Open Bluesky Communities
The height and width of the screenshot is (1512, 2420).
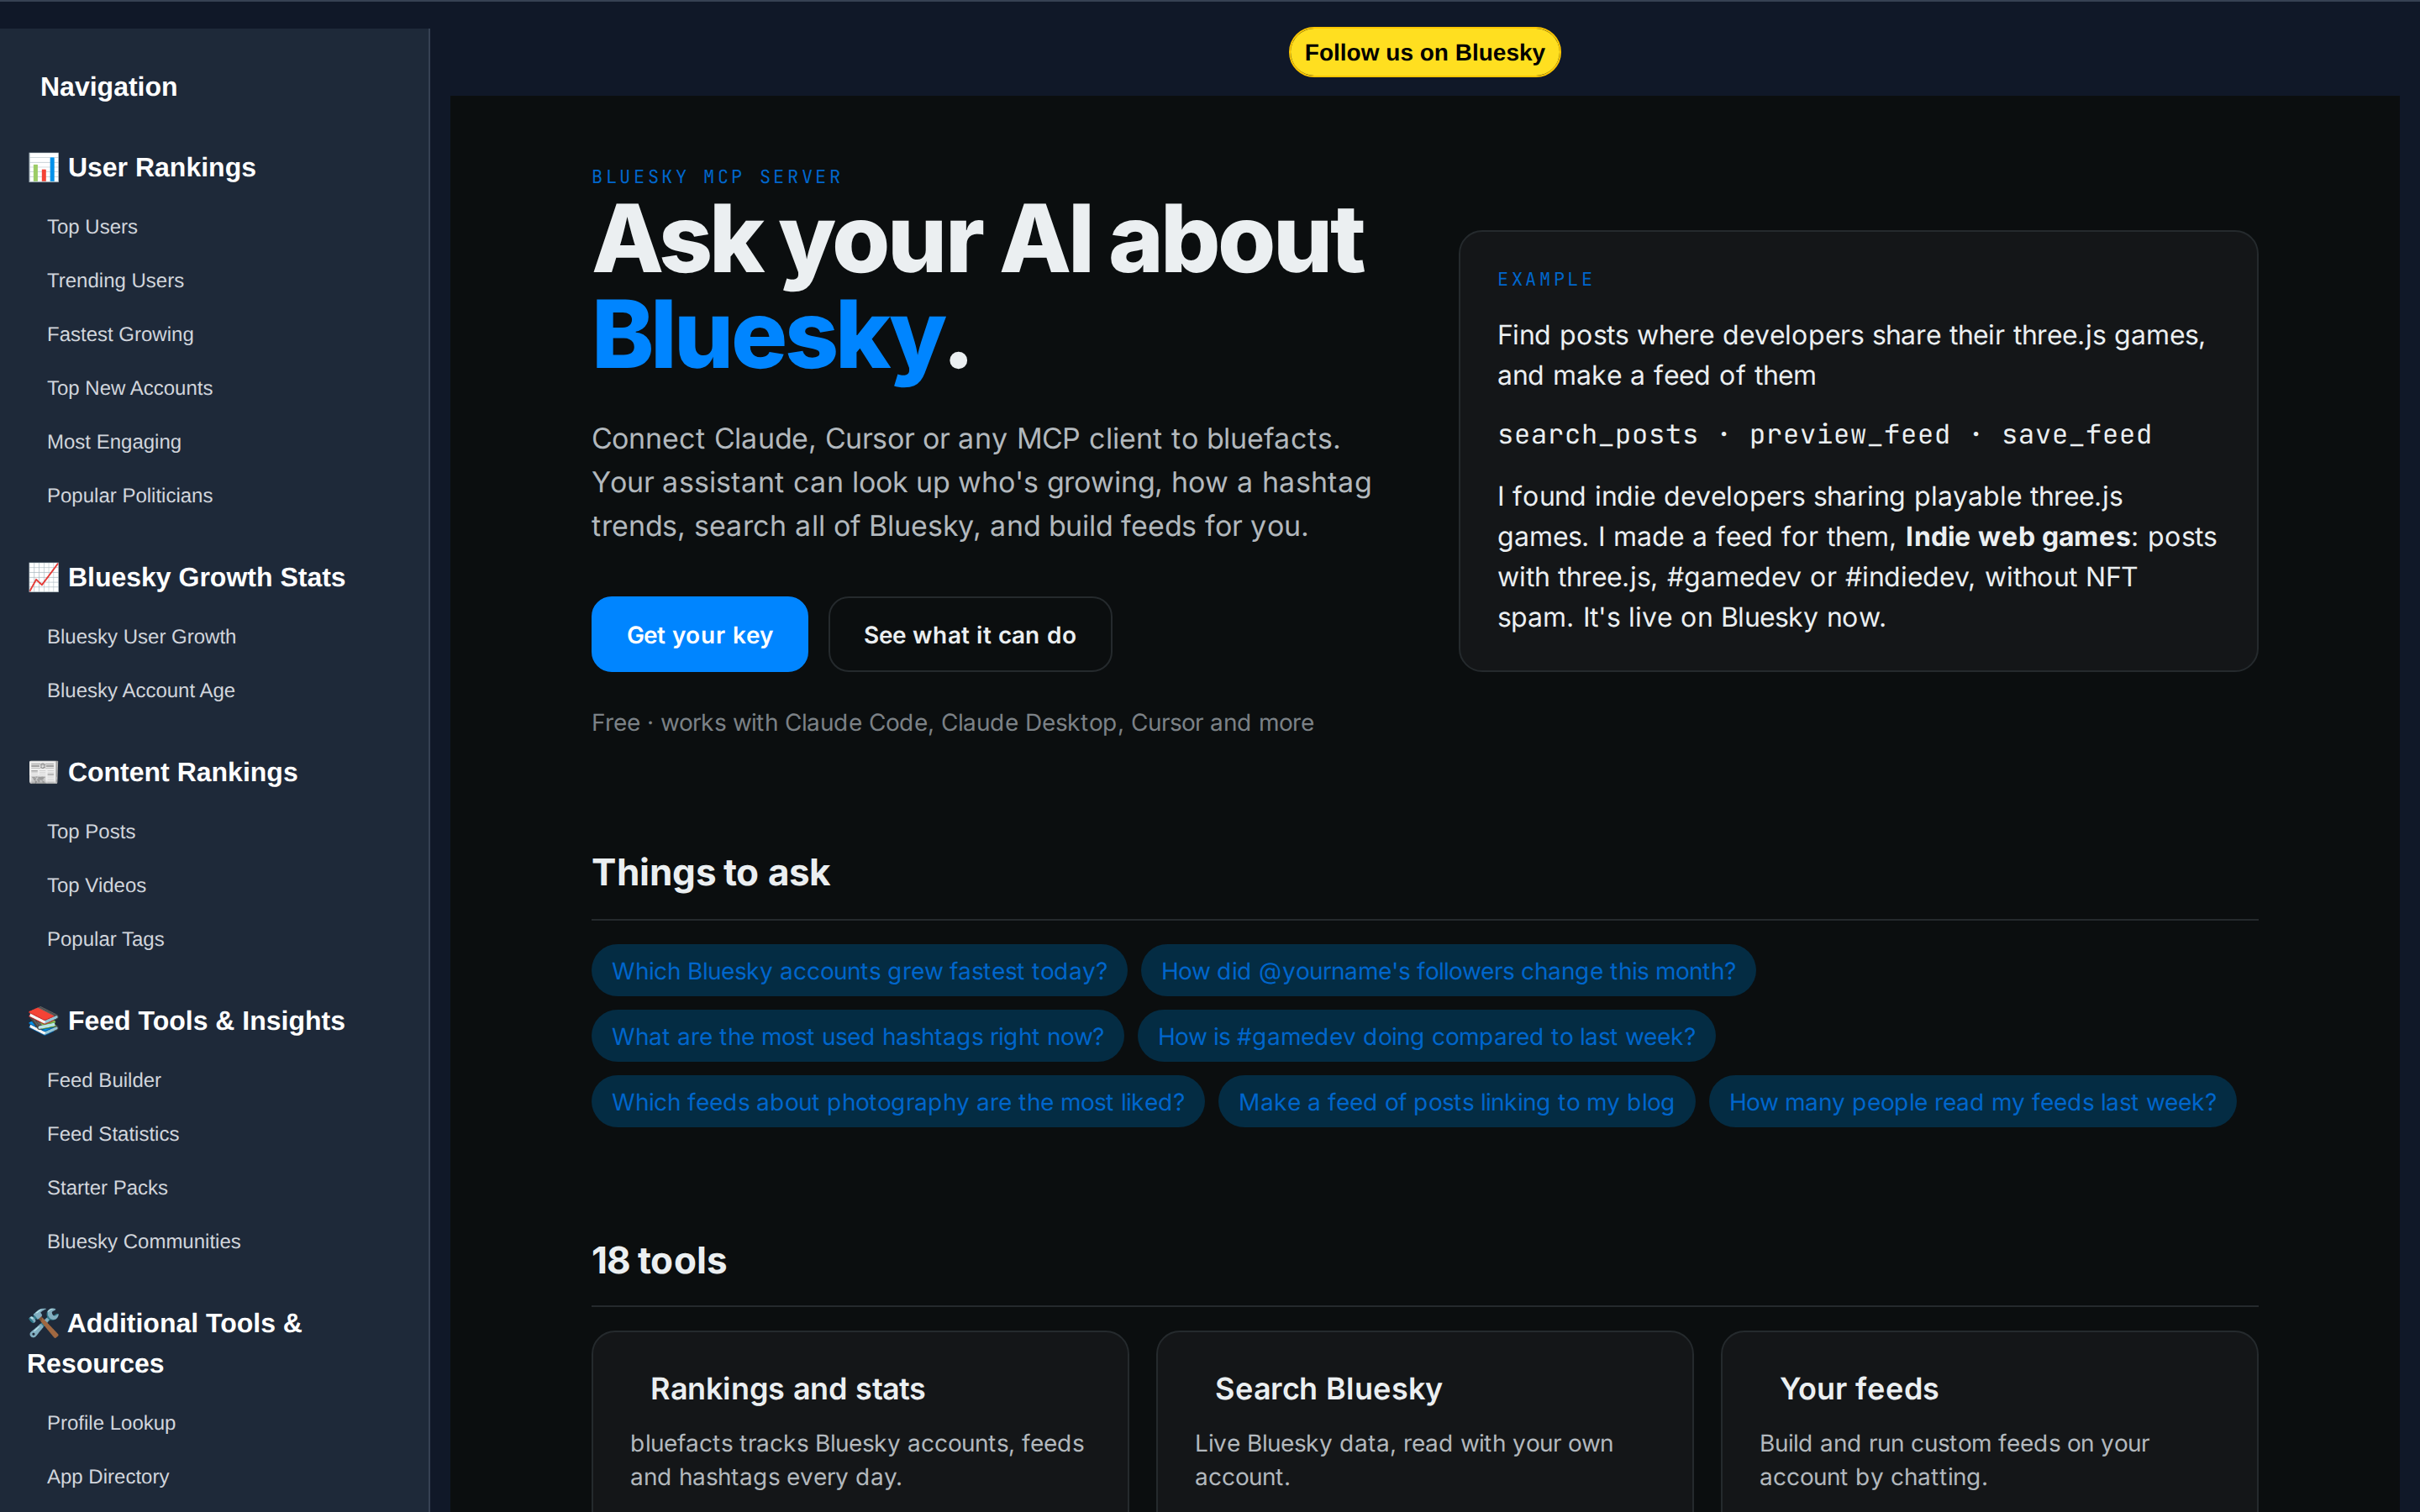144,1241
